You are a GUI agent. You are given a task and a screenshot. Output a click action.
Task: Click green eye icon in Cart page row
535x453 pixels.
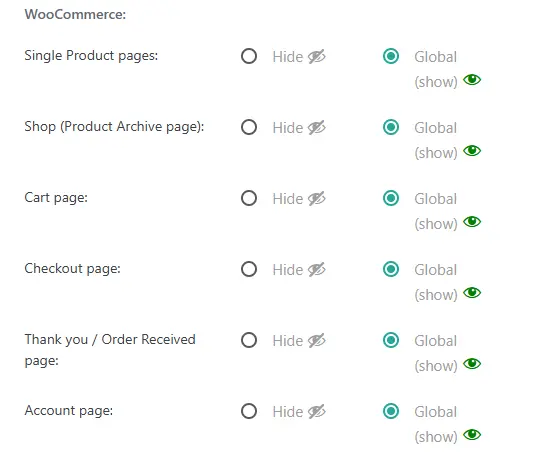tap(472, 222)
